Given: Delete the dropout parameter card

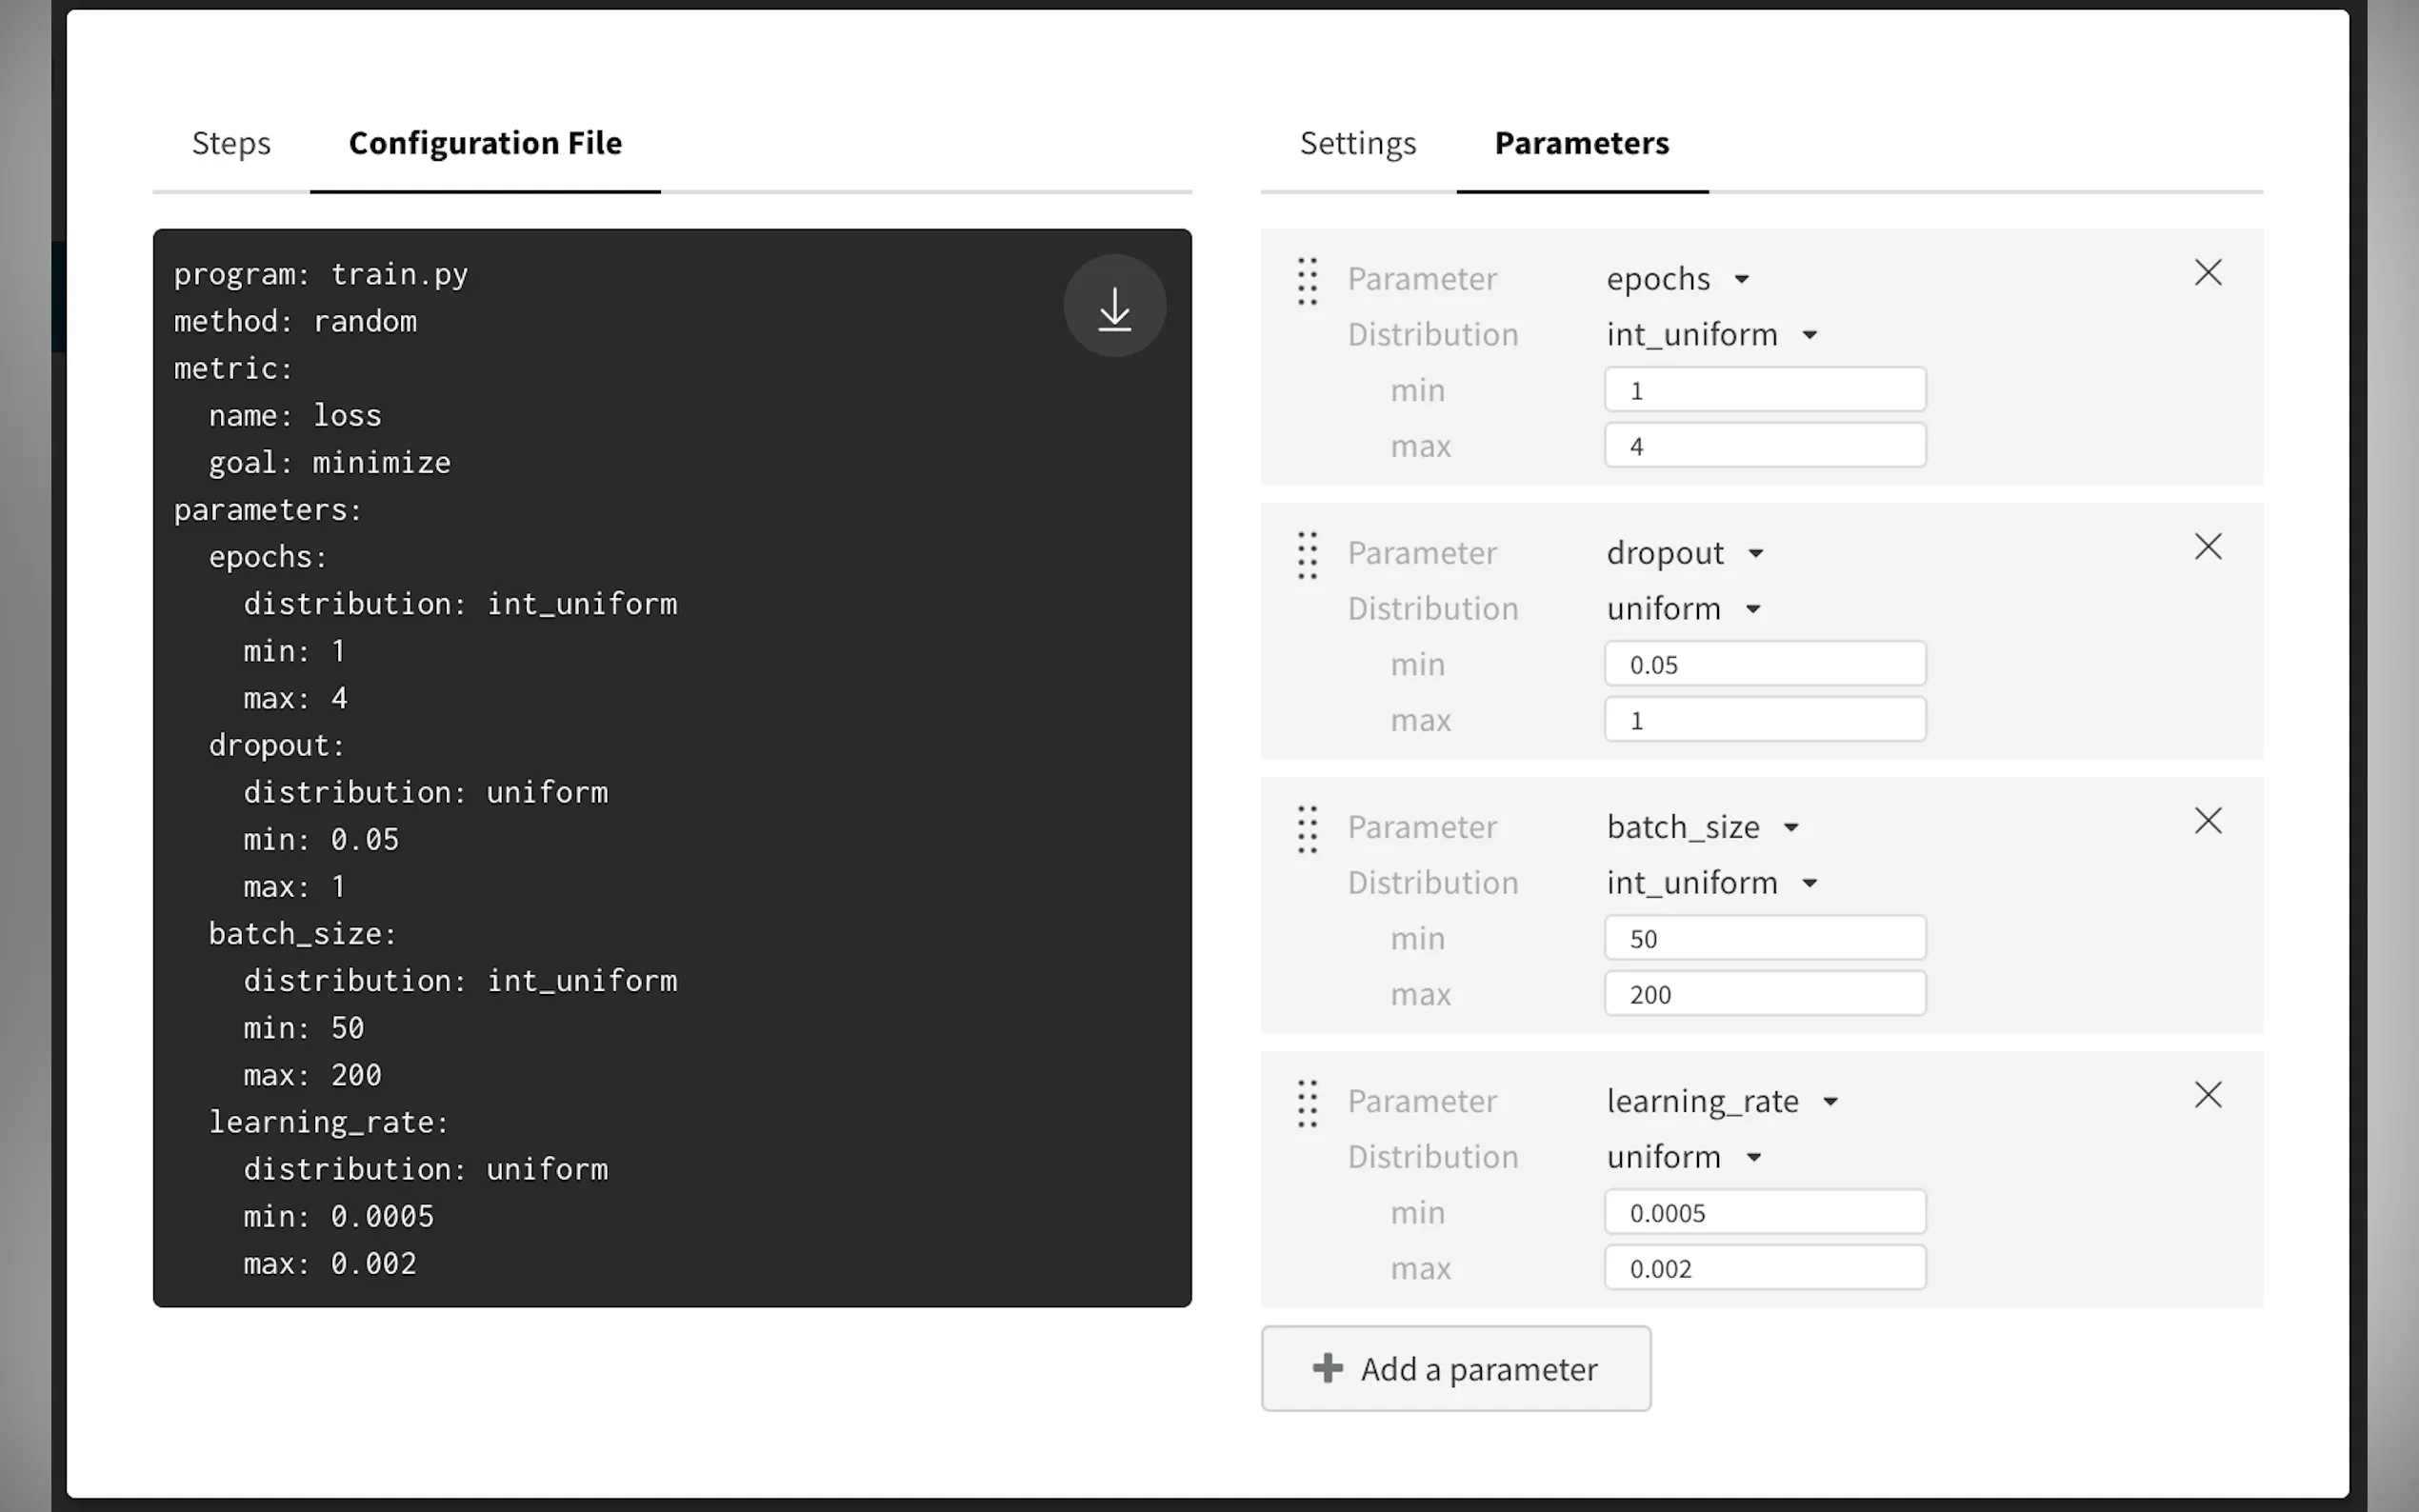Looking at the screenshot, I should [2207, 547].
